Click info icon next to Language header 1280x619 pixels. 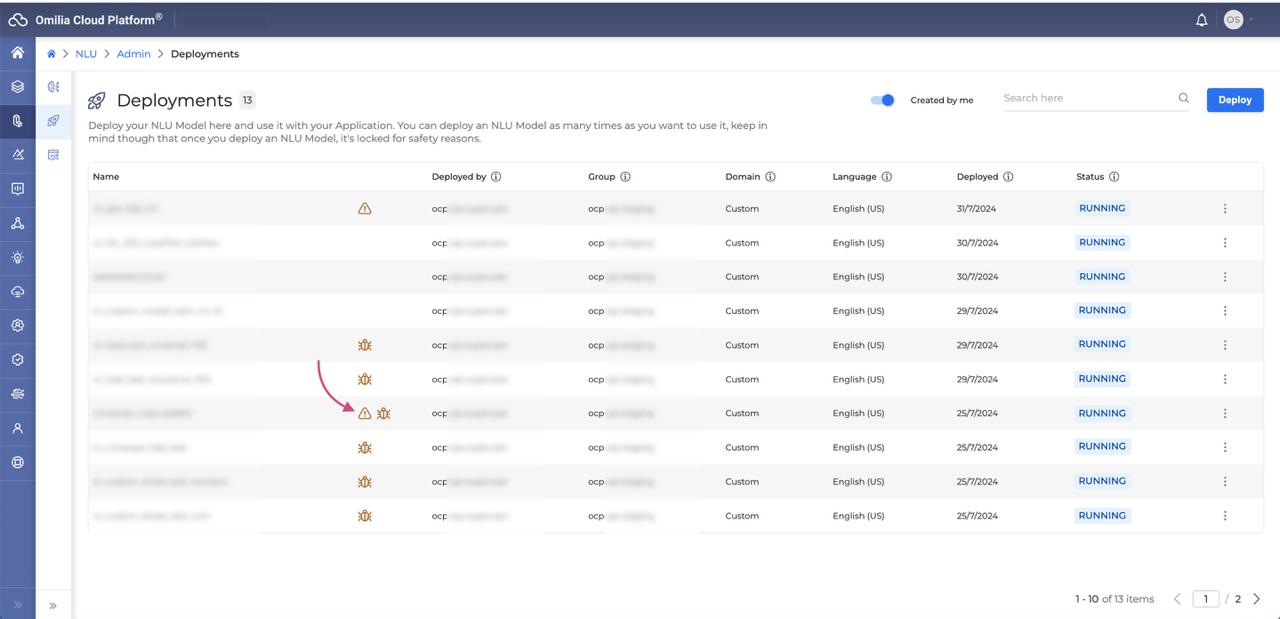coord(886,177)
